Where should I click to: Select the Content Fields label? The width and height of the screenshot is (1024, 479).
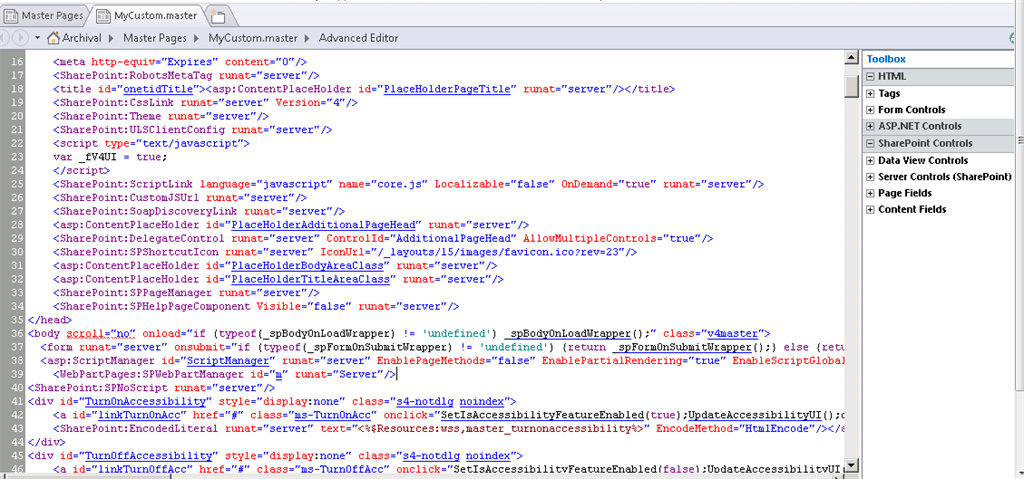[x=912, y=209]
